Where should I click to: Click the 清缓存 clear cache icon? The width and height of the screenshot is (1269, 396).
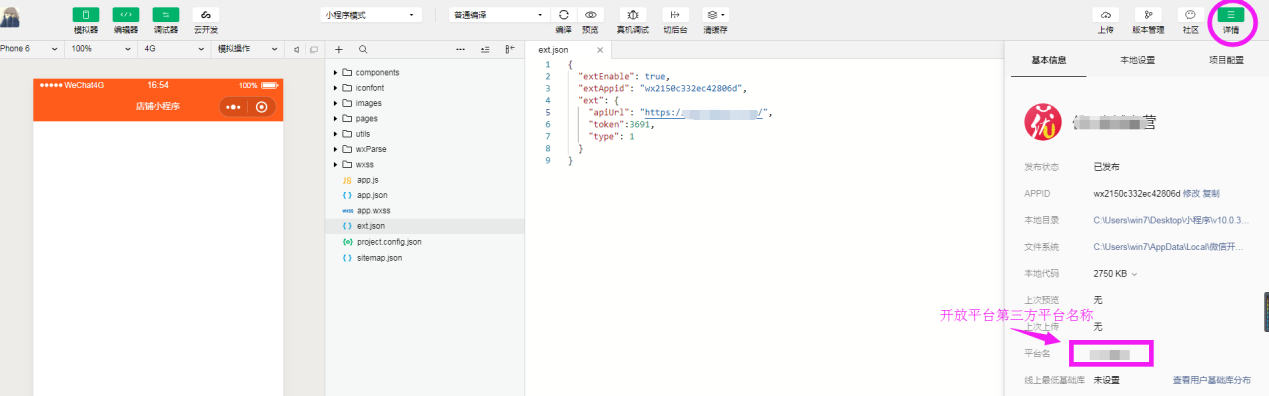[x=715, y=15]
